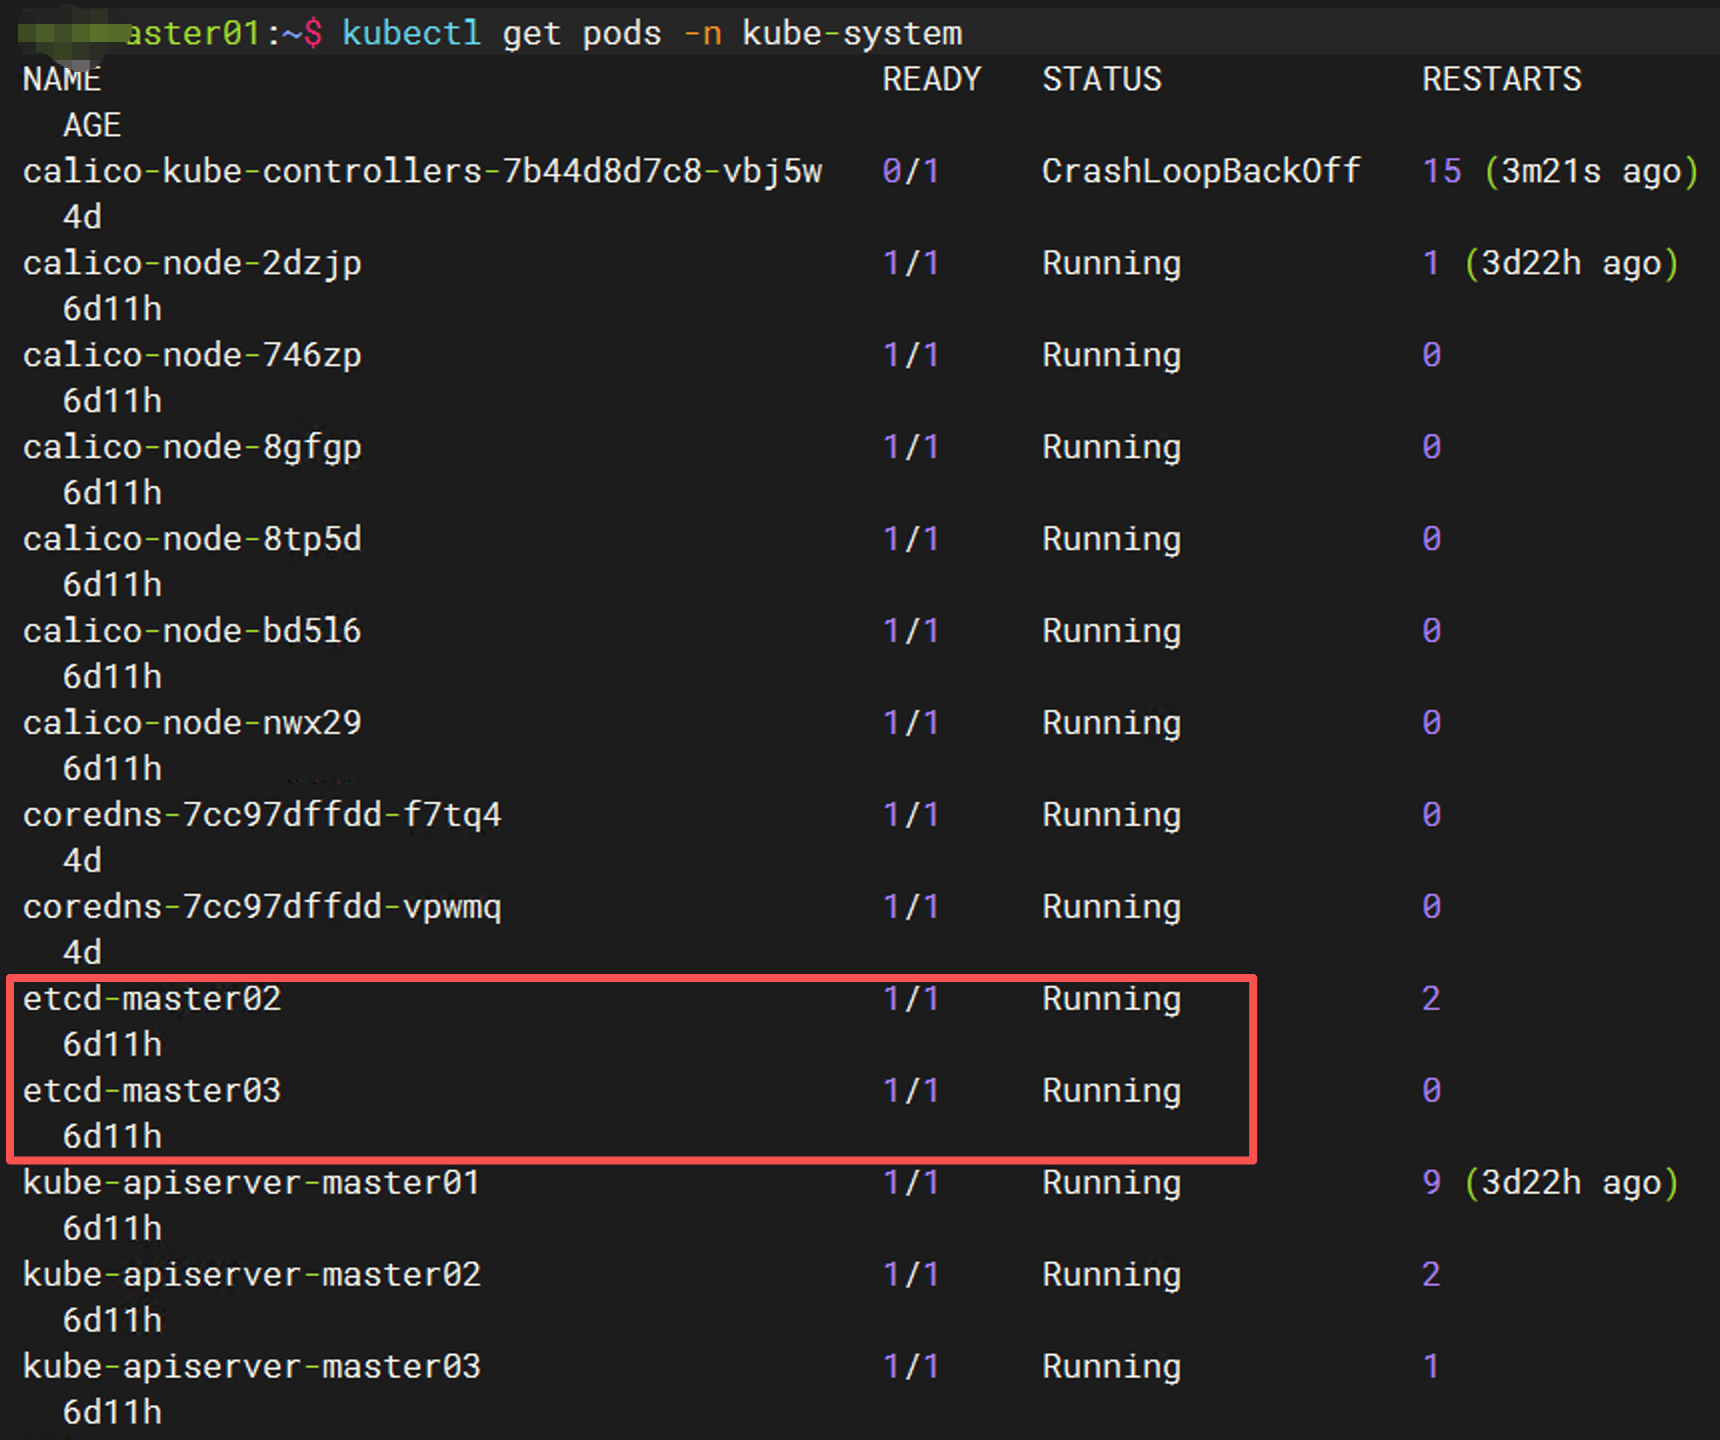
Task: Select pod name coredns-7cc97dffdd-f7tq4
Action: coord(262,815)
